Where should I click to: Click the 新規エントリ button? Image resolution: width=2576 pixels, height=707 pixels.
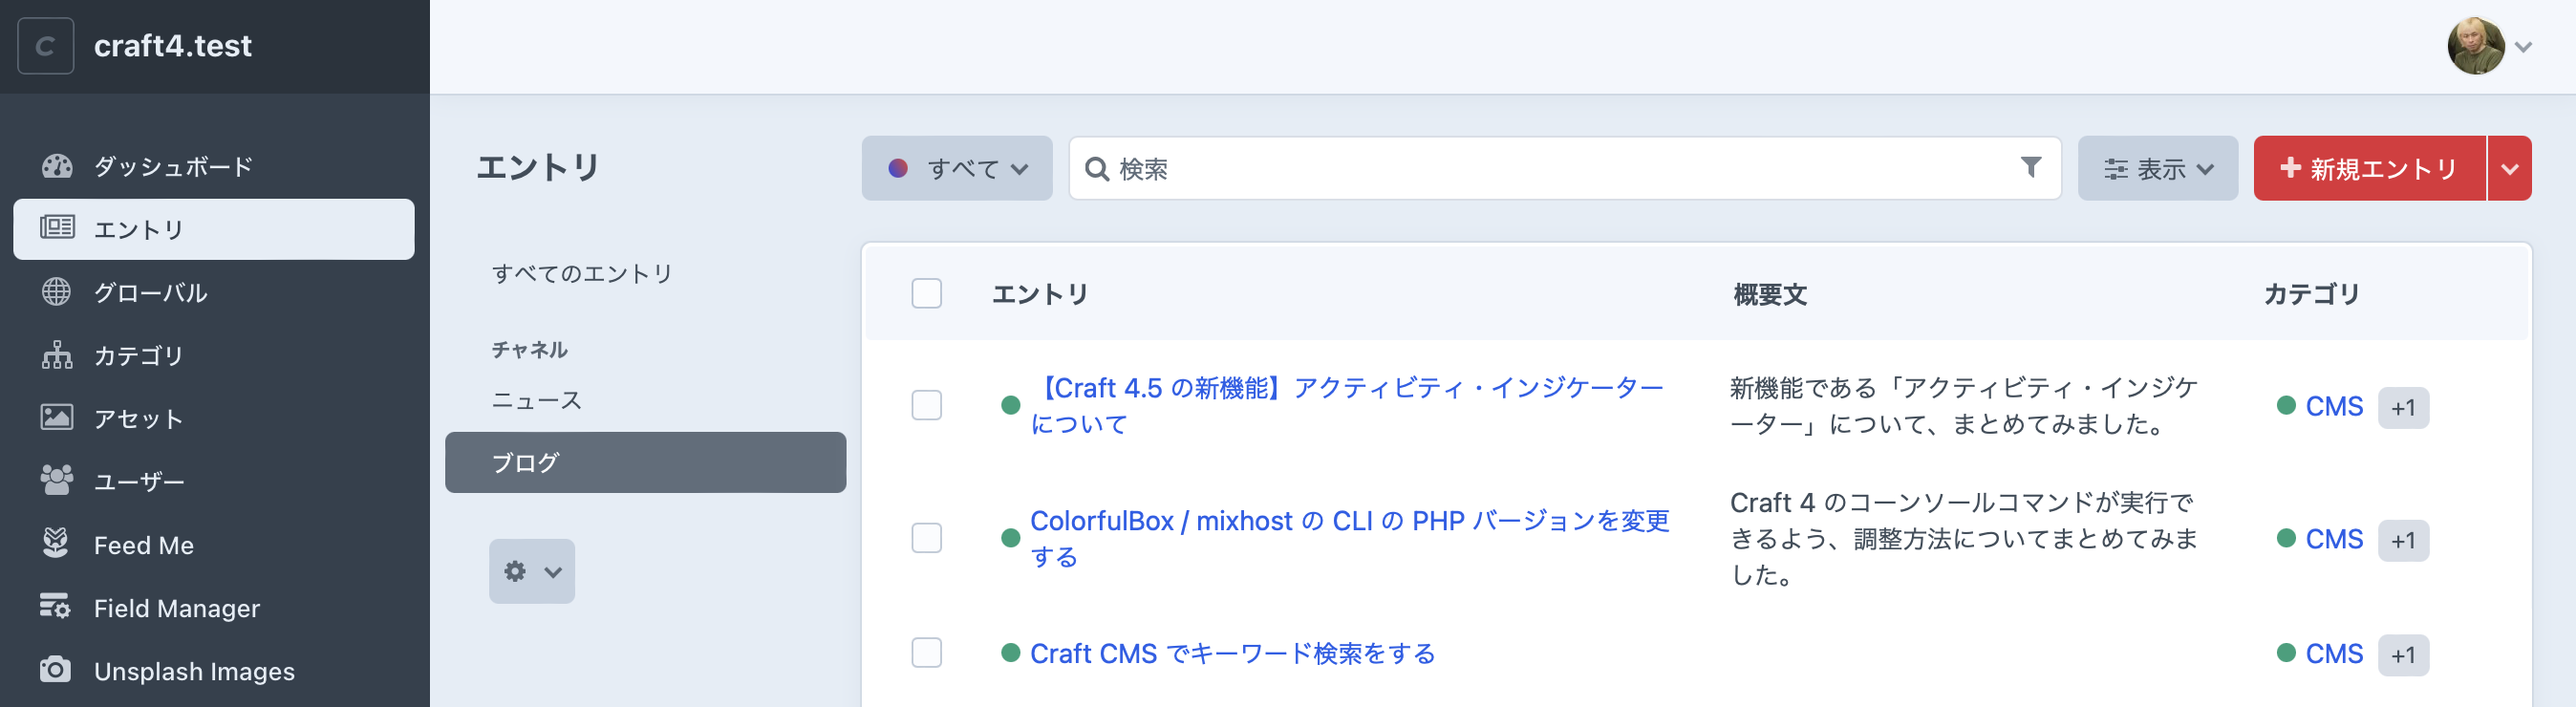(2368, 169)
